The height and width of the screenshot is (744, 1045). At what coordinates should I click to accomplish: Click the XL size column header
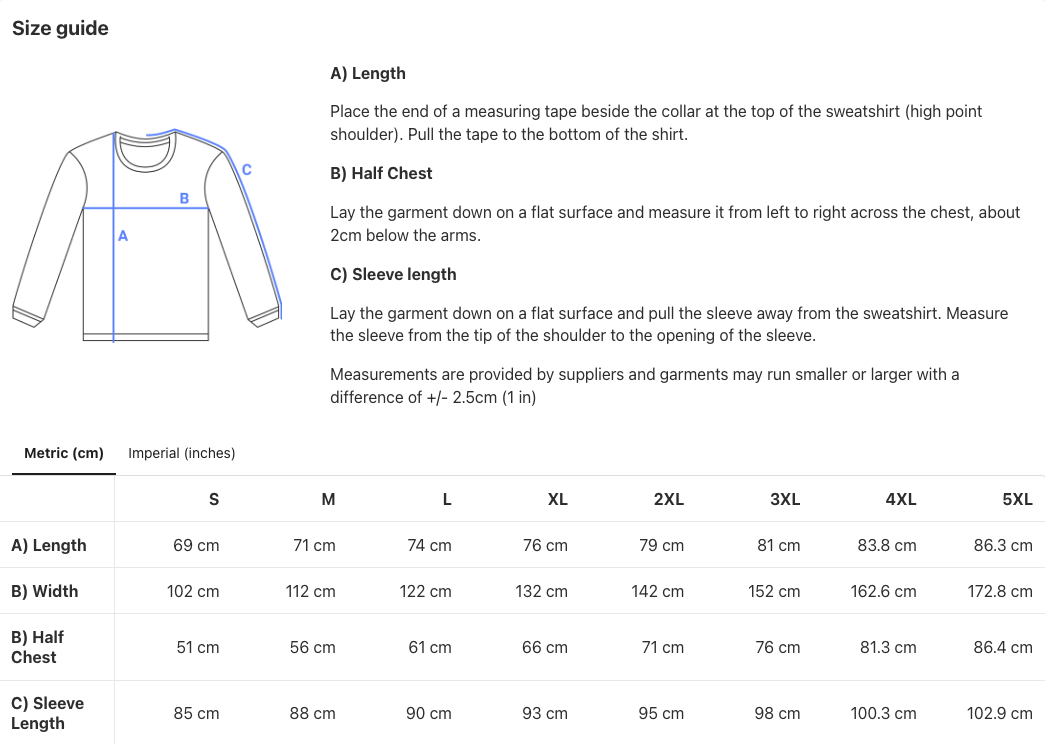557,499
